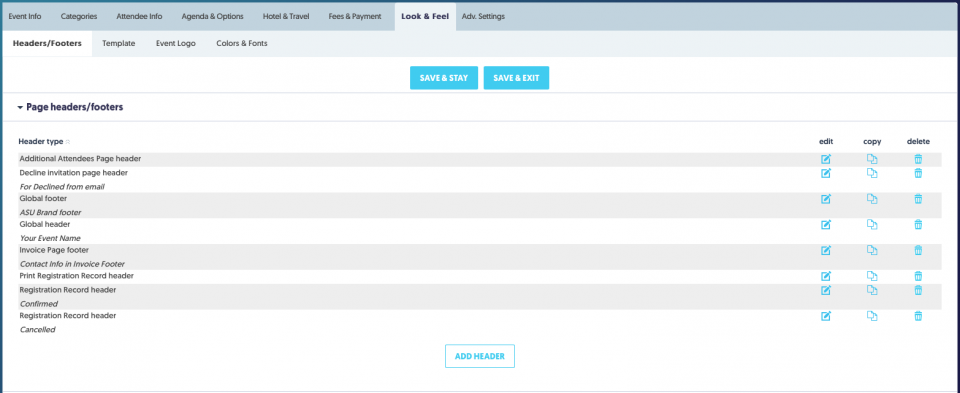Copy the Cancelled Registration Record header

click(872, 316)
